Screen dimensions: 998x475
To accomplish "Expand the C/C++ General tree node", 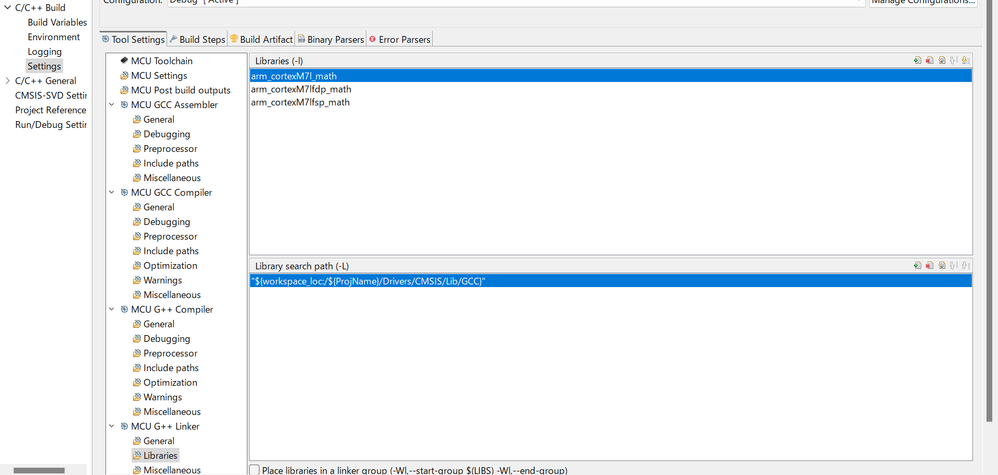I will [7, 81].
